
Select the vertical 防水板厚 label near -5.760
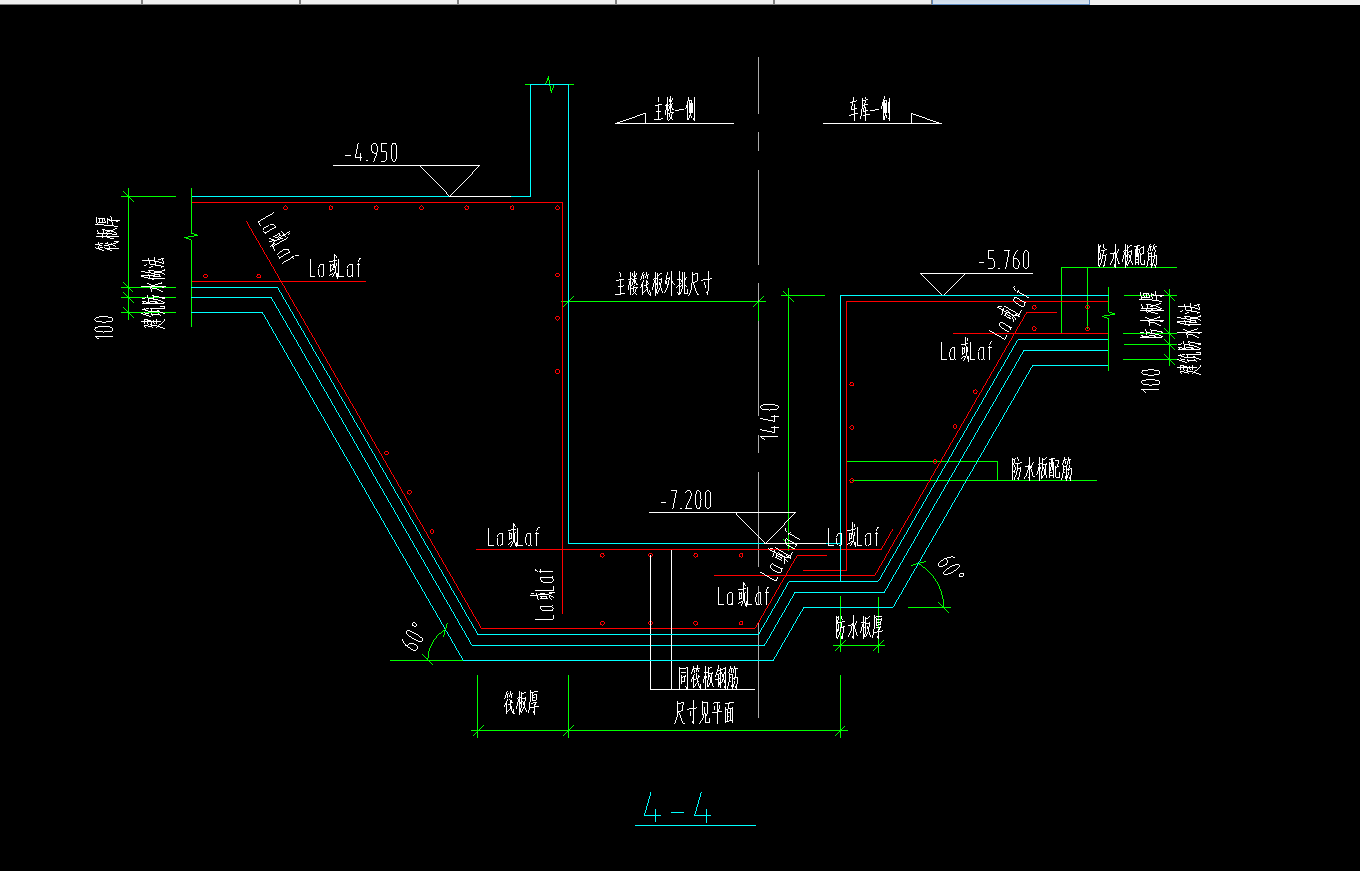[x=1150, y=316]
